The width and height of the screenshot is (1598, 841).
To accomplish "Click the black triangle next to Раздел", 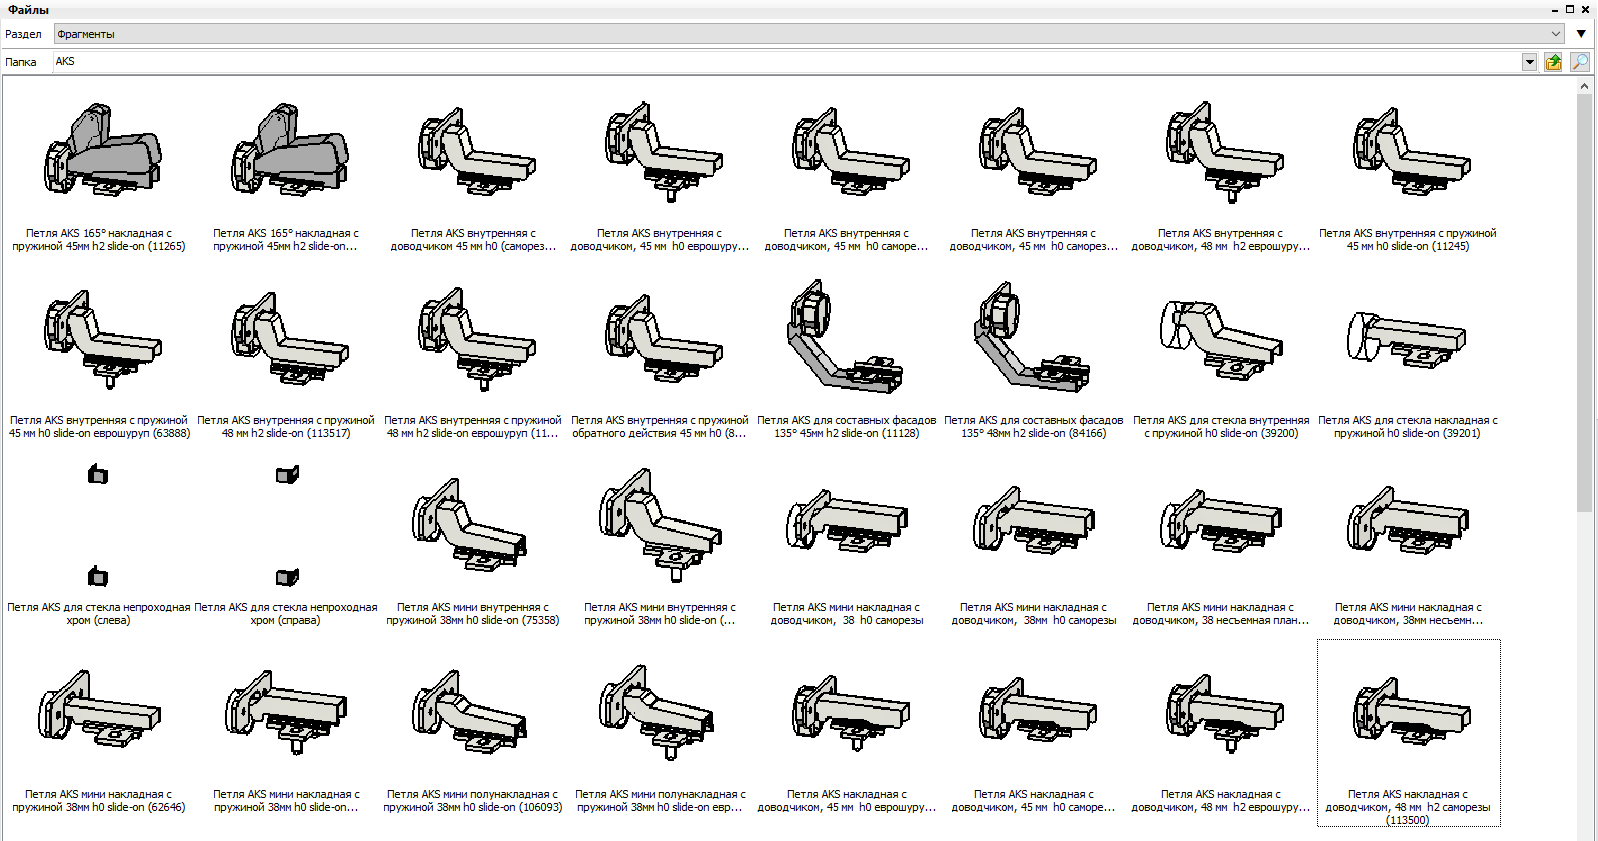I will click(1581, 34).
